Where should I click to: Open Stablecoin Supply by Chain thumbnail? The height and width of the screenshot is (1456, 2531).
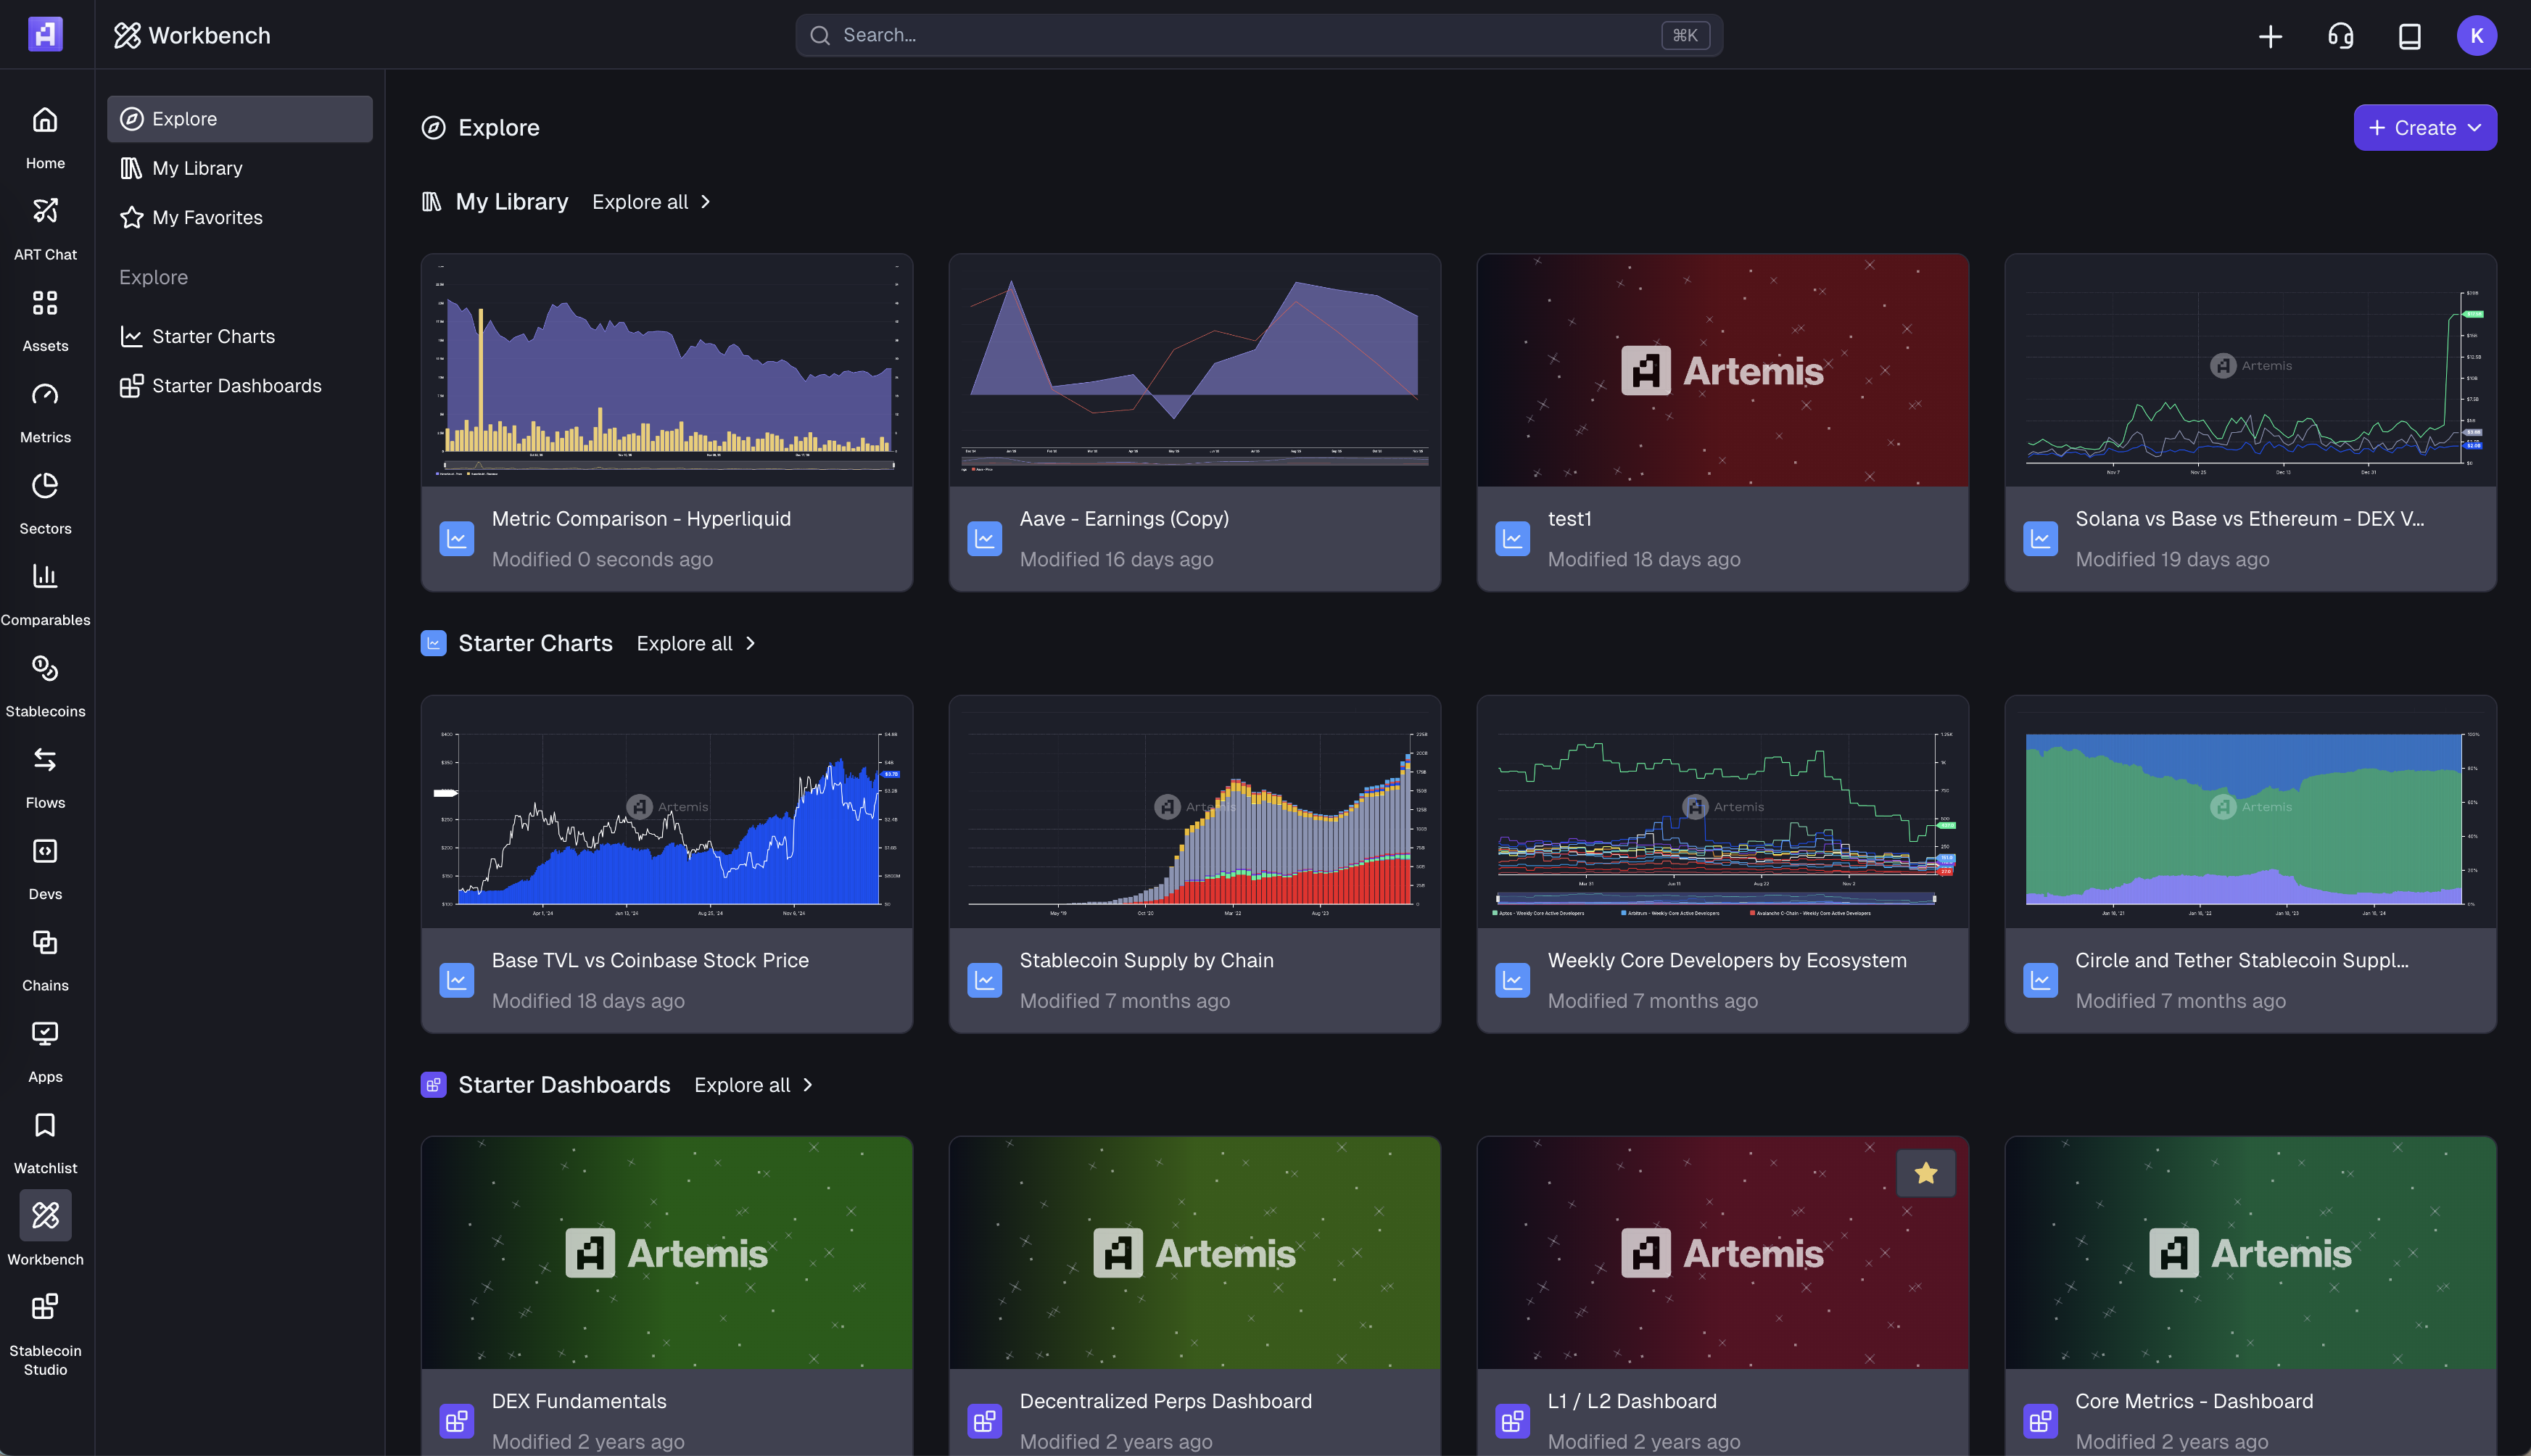1194,811
